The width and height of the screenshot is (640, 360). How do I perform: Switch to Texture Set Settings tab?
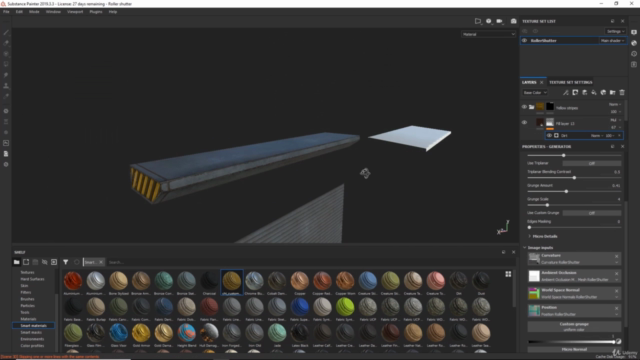tap(571, 82)
